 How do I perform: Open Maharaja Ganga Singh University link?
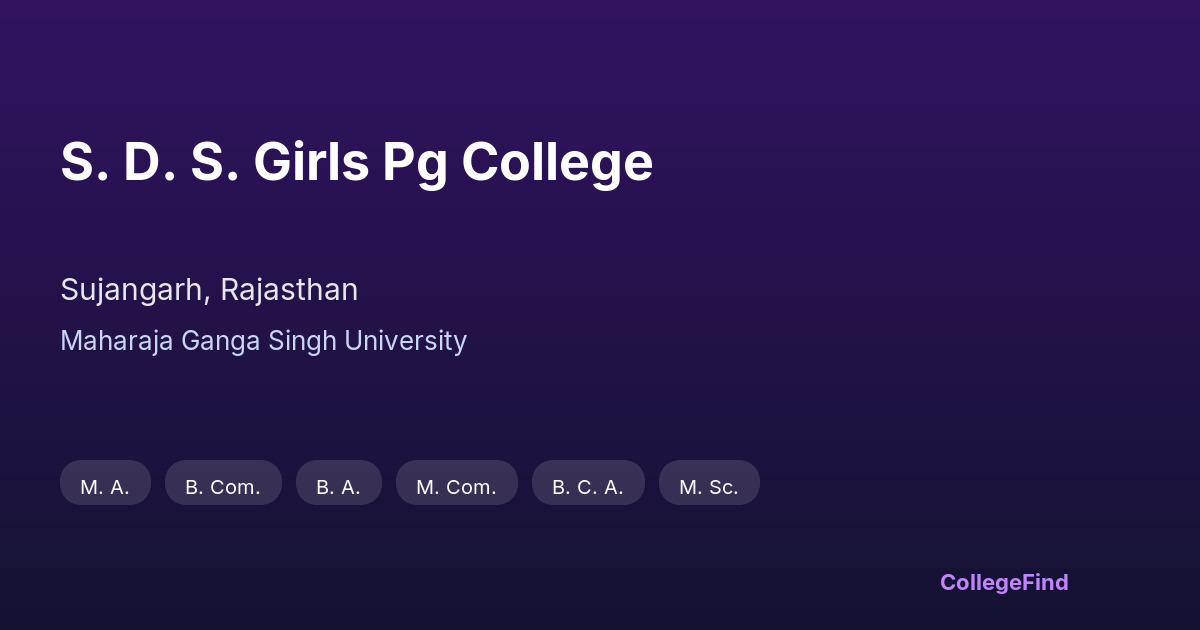263,341
